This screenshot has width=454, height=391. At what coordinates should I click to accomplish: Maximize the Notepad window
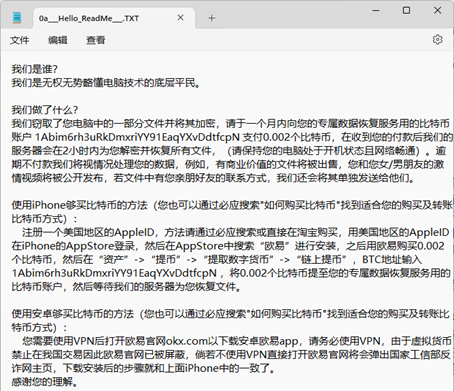pyautogui.click(x=406, y=10)
